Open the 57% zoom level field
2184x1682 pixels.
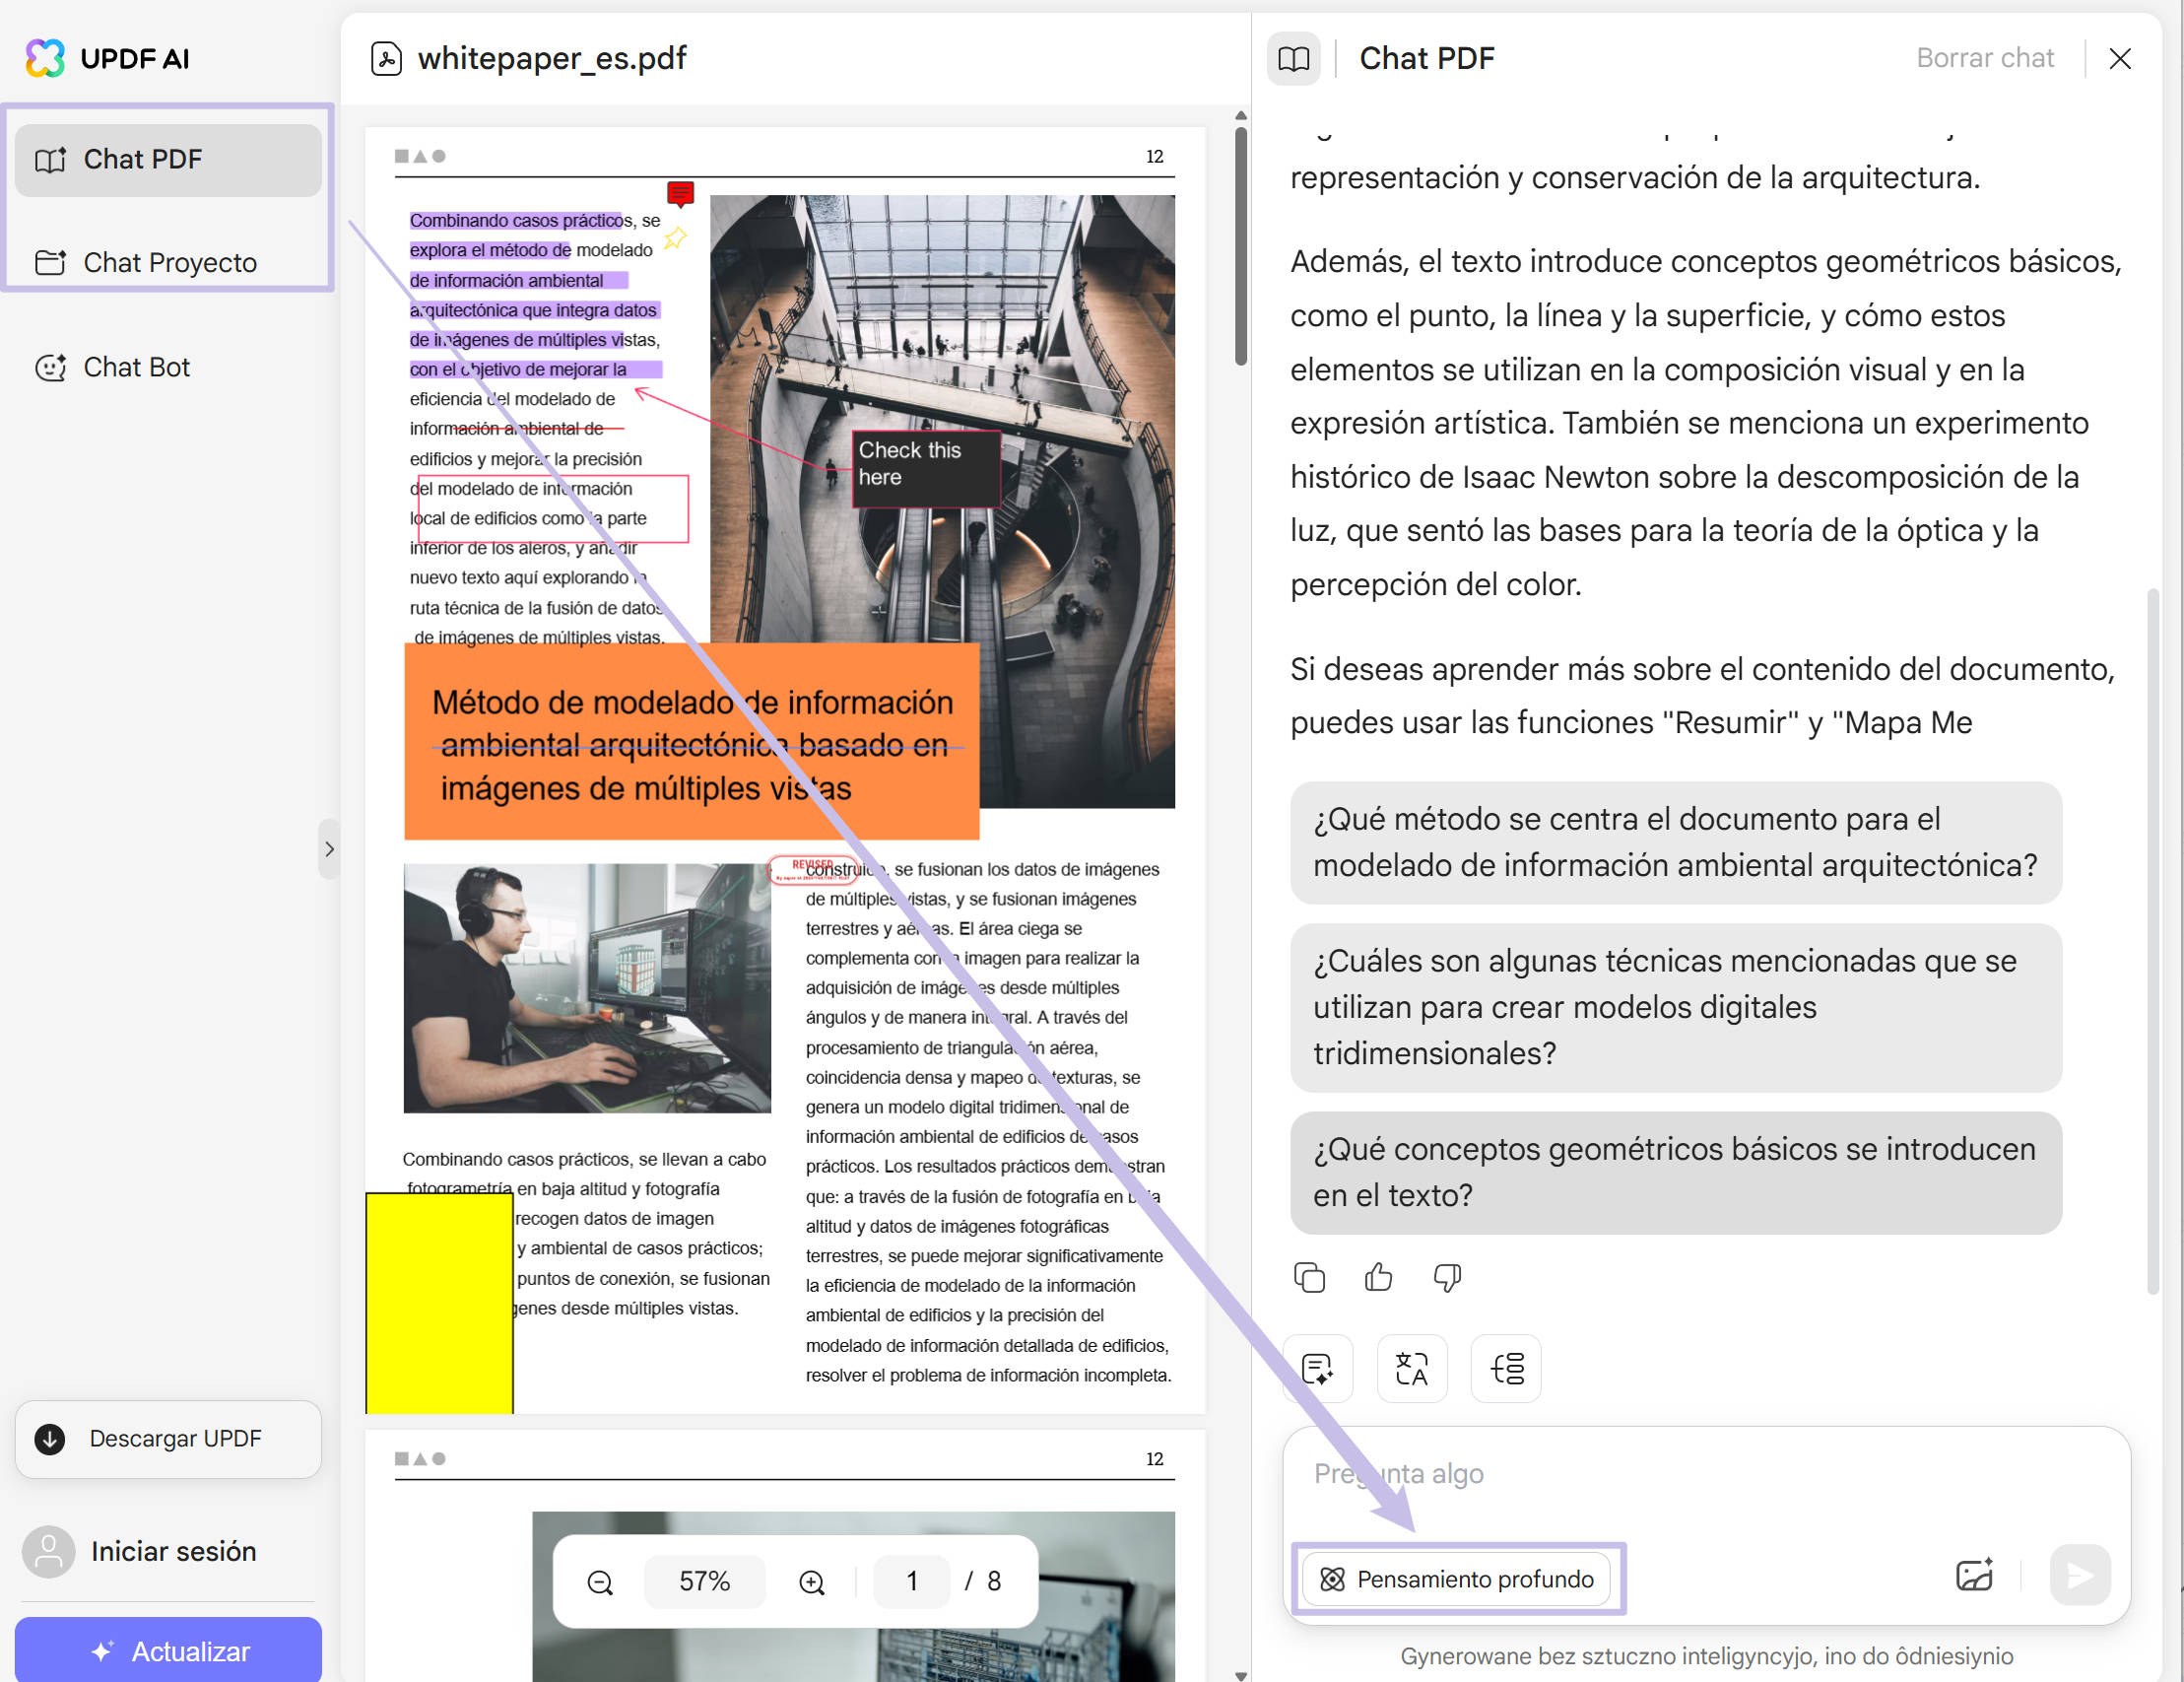tap(705, 1582)
